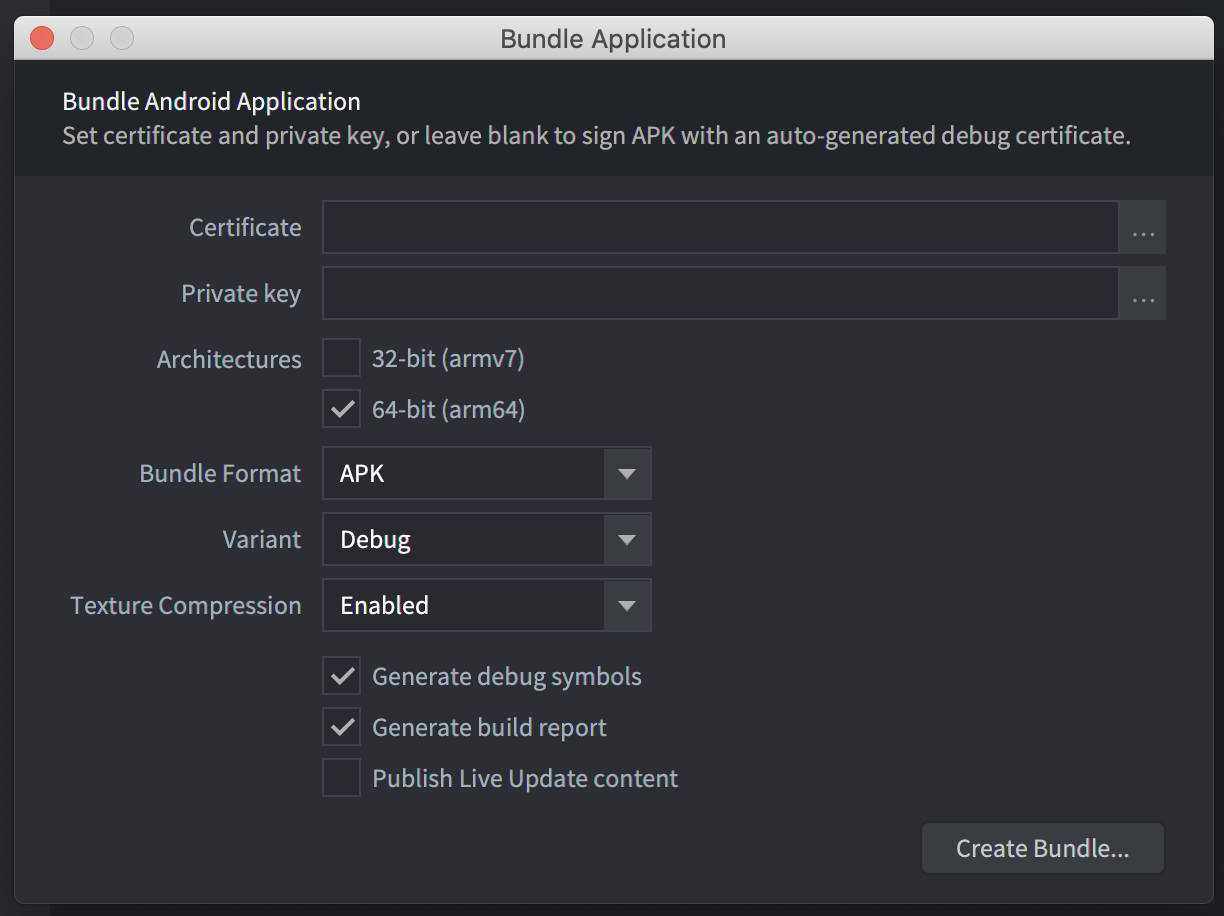Click the Certificate label
Viewport: 1224px width, 916px height.
pyautogui.click(x=245, y=228)
